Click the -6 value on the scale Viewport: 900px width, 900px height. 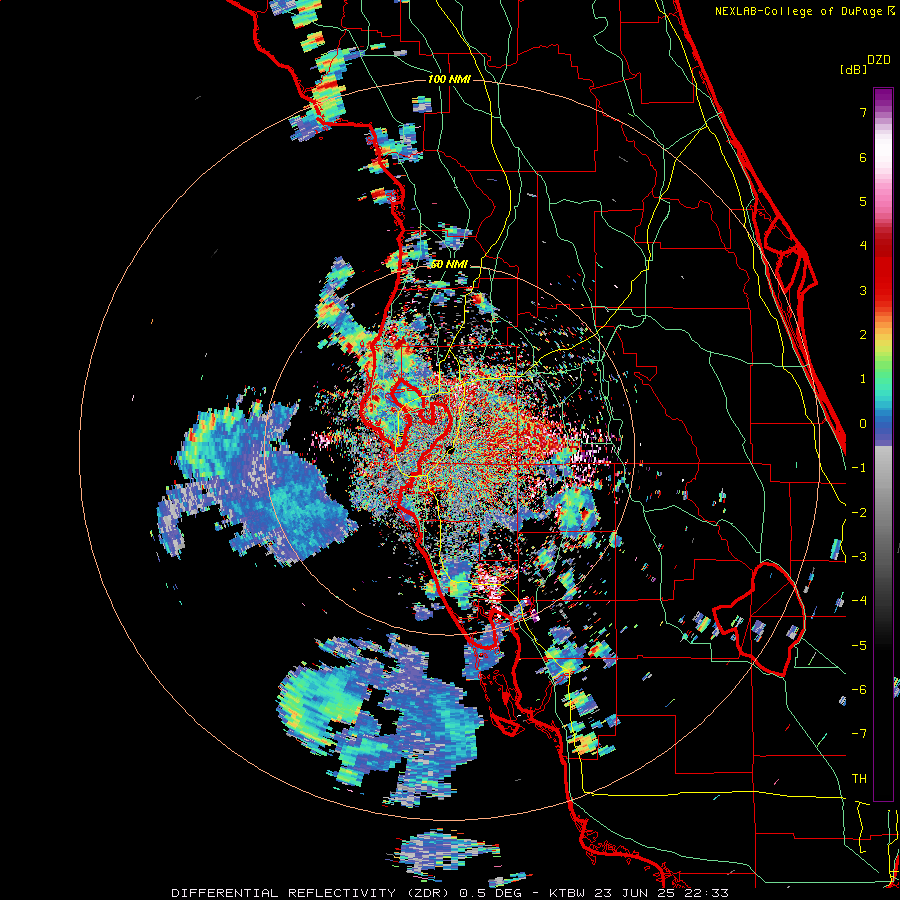pos(859,690)
